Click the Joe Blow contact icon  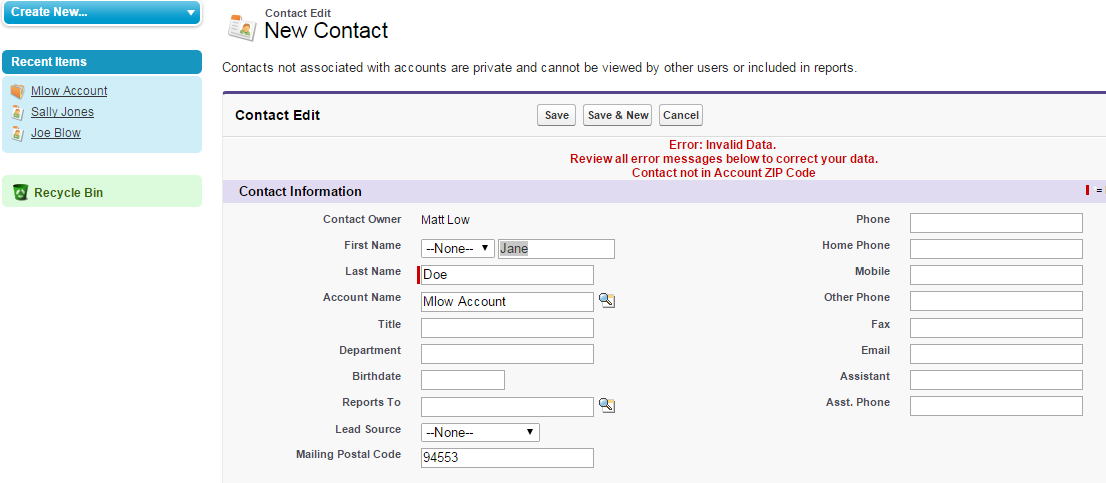tap(17, 133)
